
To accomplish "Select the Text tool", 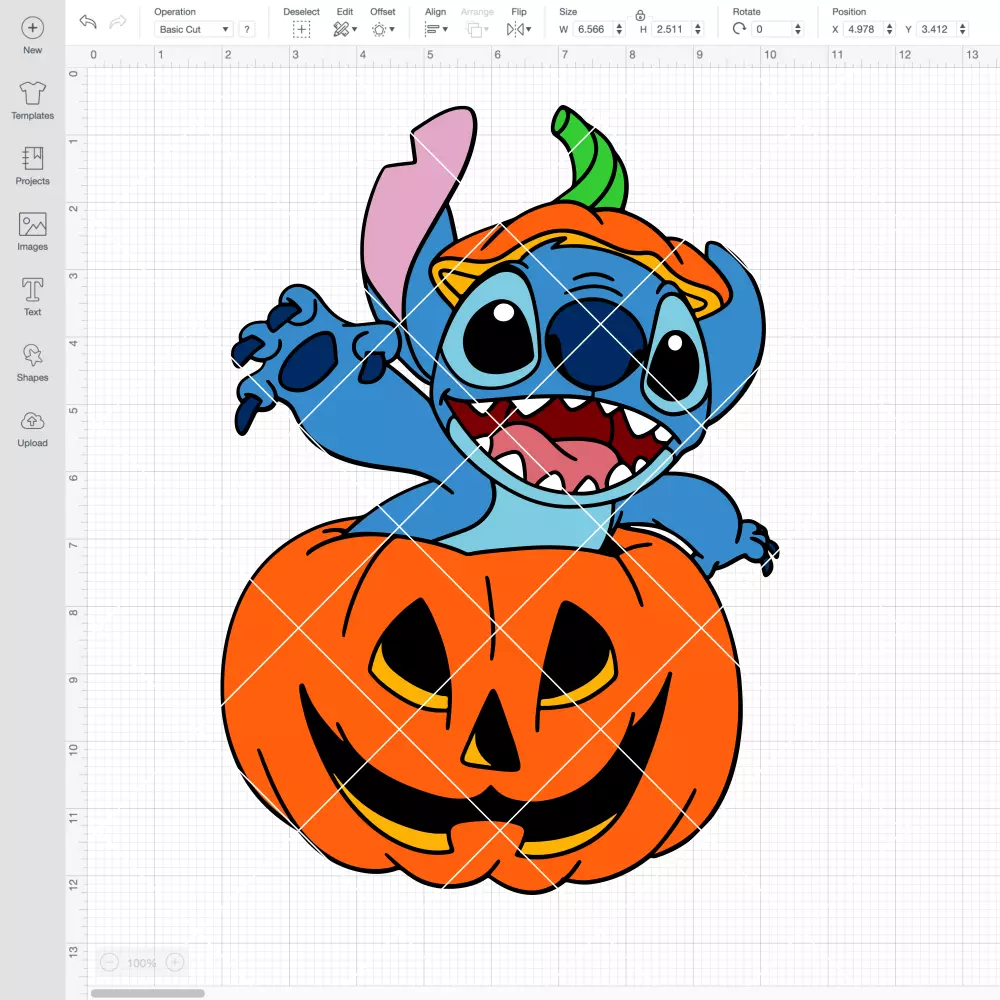I will pos(33,297).
